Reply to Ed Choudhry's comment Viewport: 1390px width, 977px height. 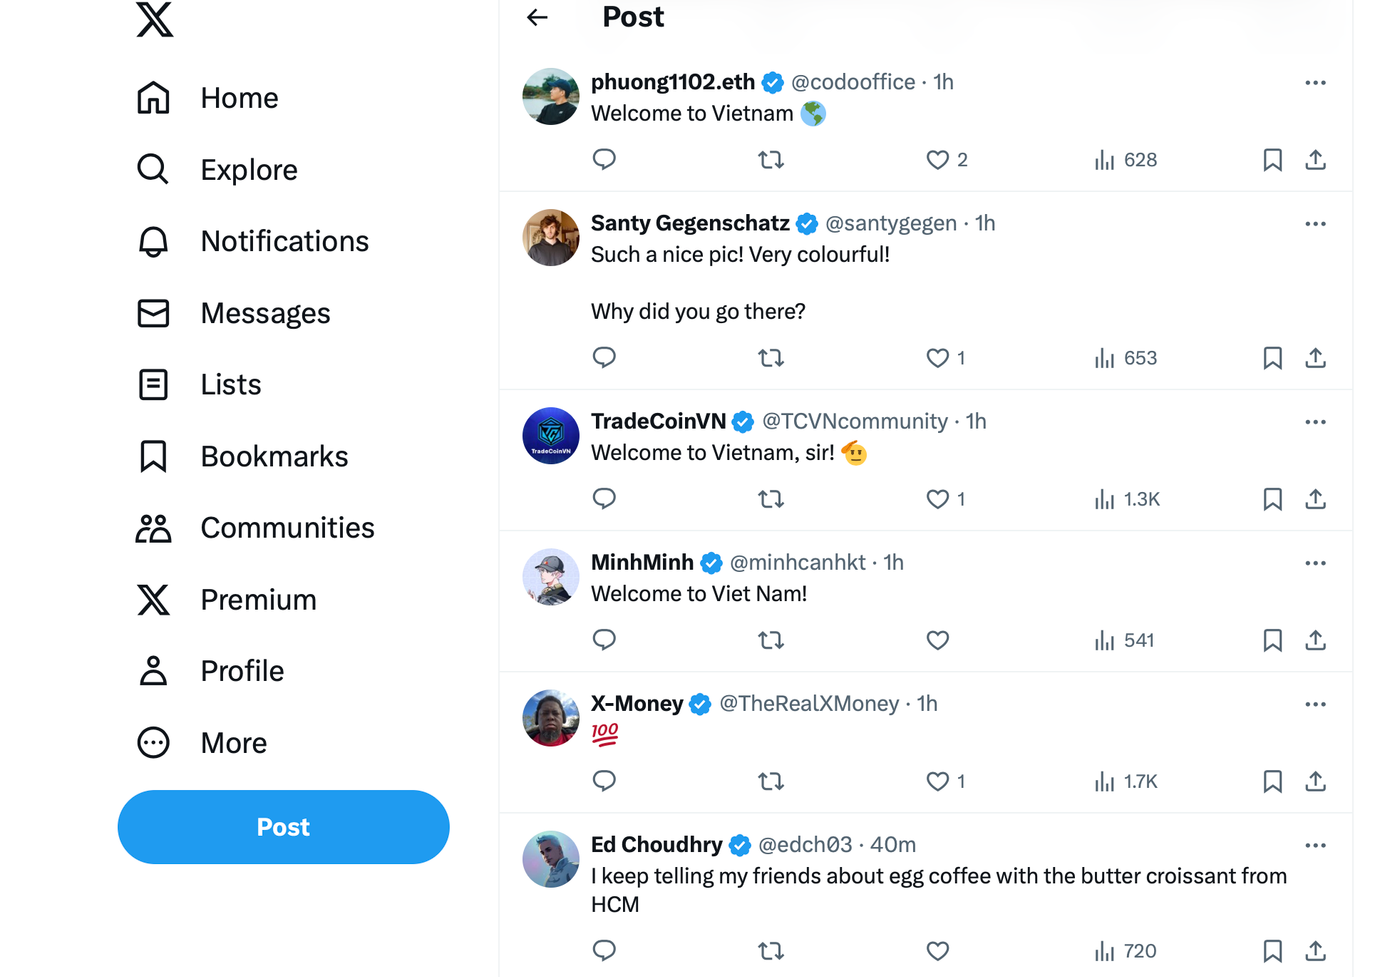click(604, 951)
